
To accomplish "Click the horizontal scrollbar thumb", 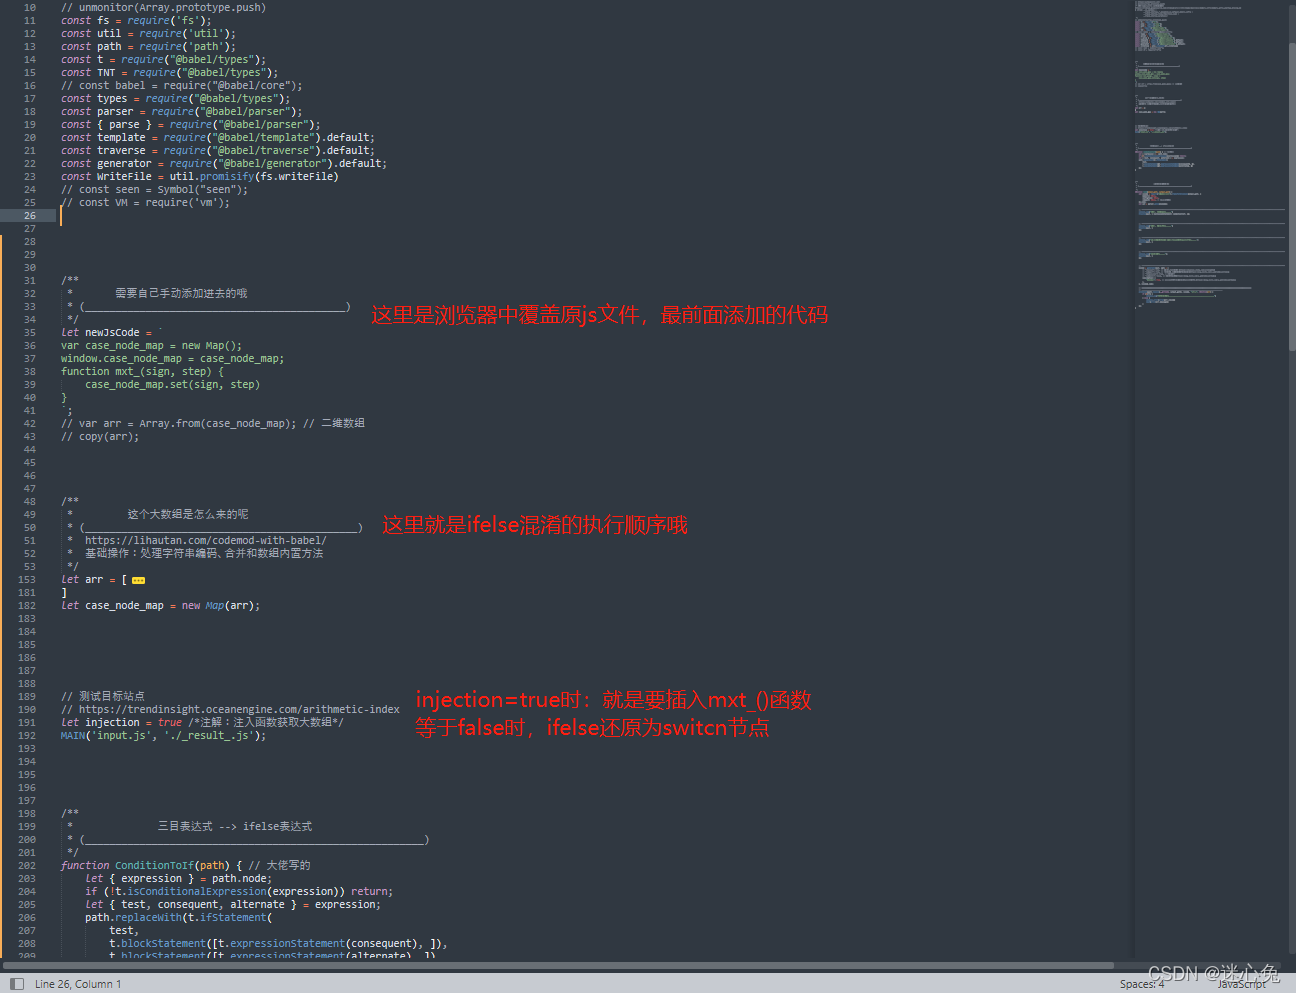I will pyautogui.click(x=558, y=966).
